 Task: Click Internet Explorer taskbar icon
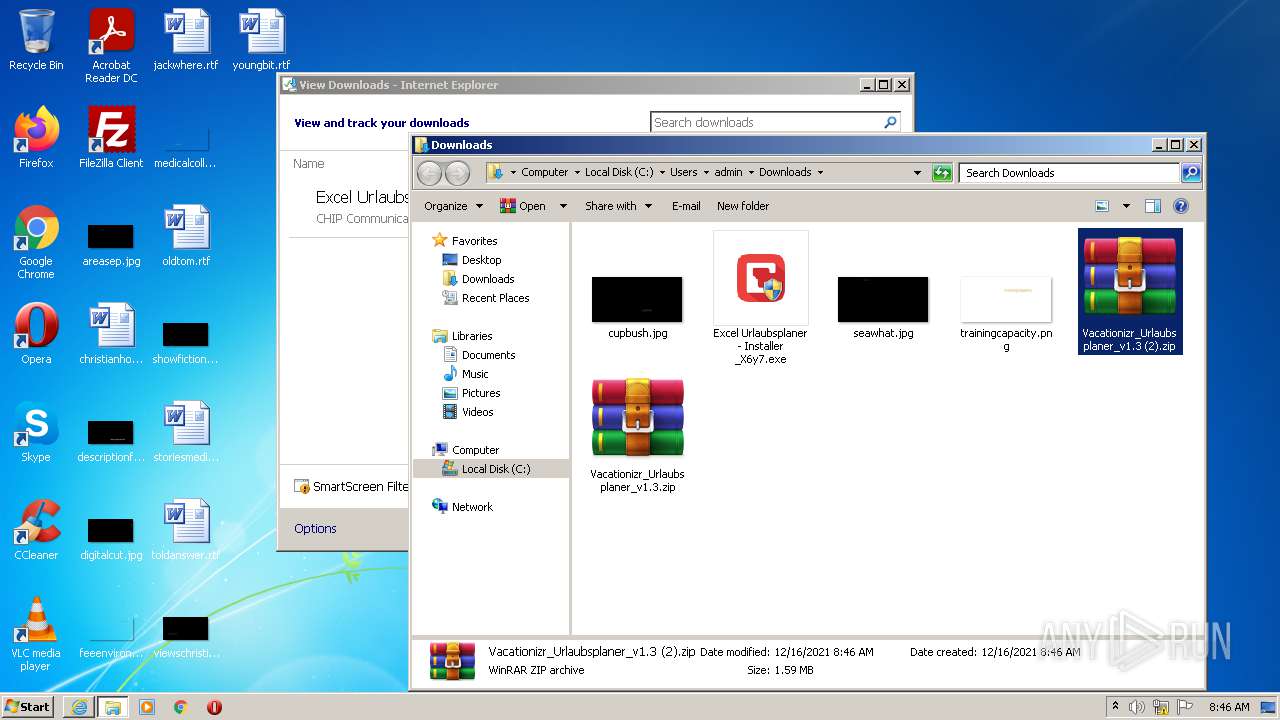(79, 707)
